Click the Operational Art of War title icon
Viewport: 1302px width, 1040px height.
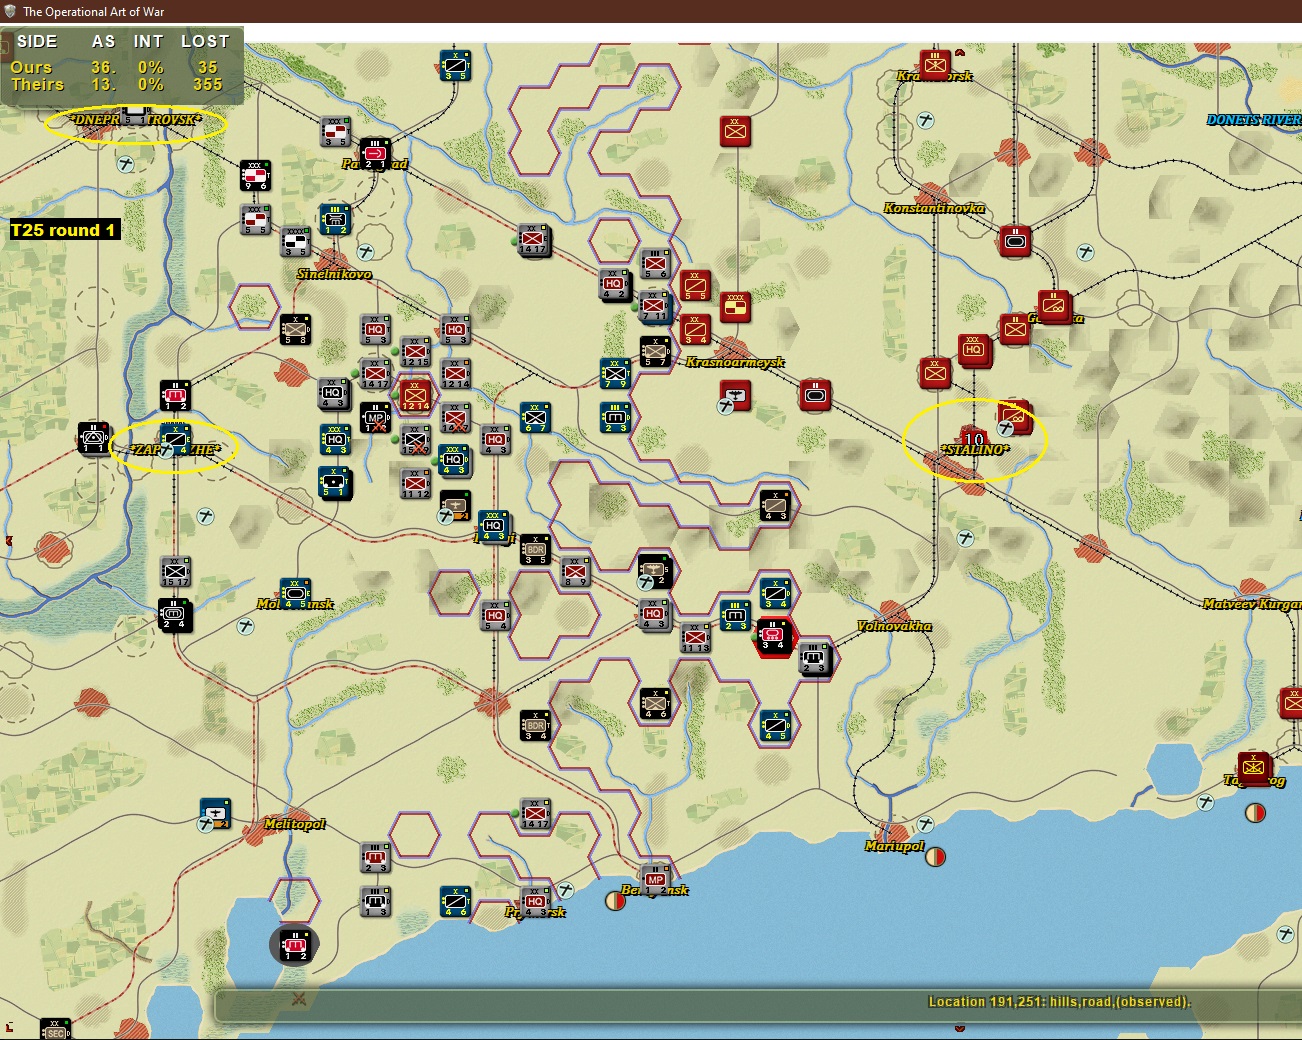[10, 11]
